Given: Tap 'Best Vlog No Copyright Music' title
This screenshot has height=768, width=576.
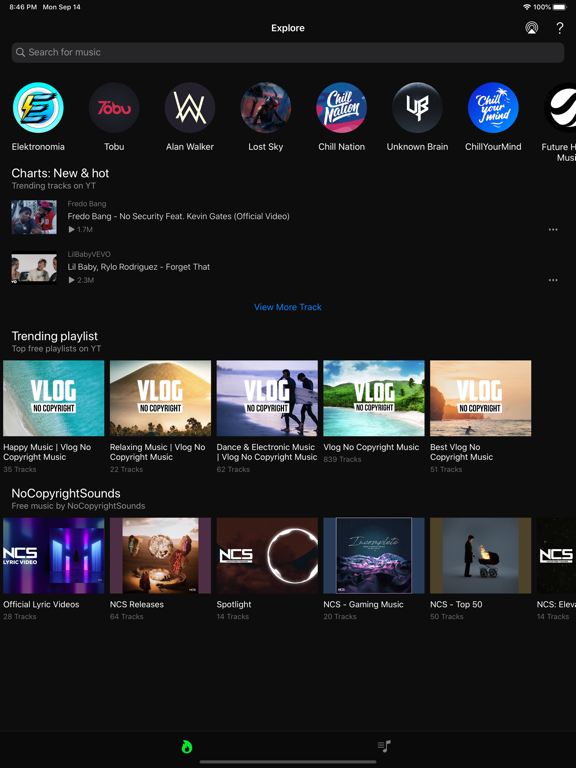Looking at the screenshot, I should click(x=461, y=452).
